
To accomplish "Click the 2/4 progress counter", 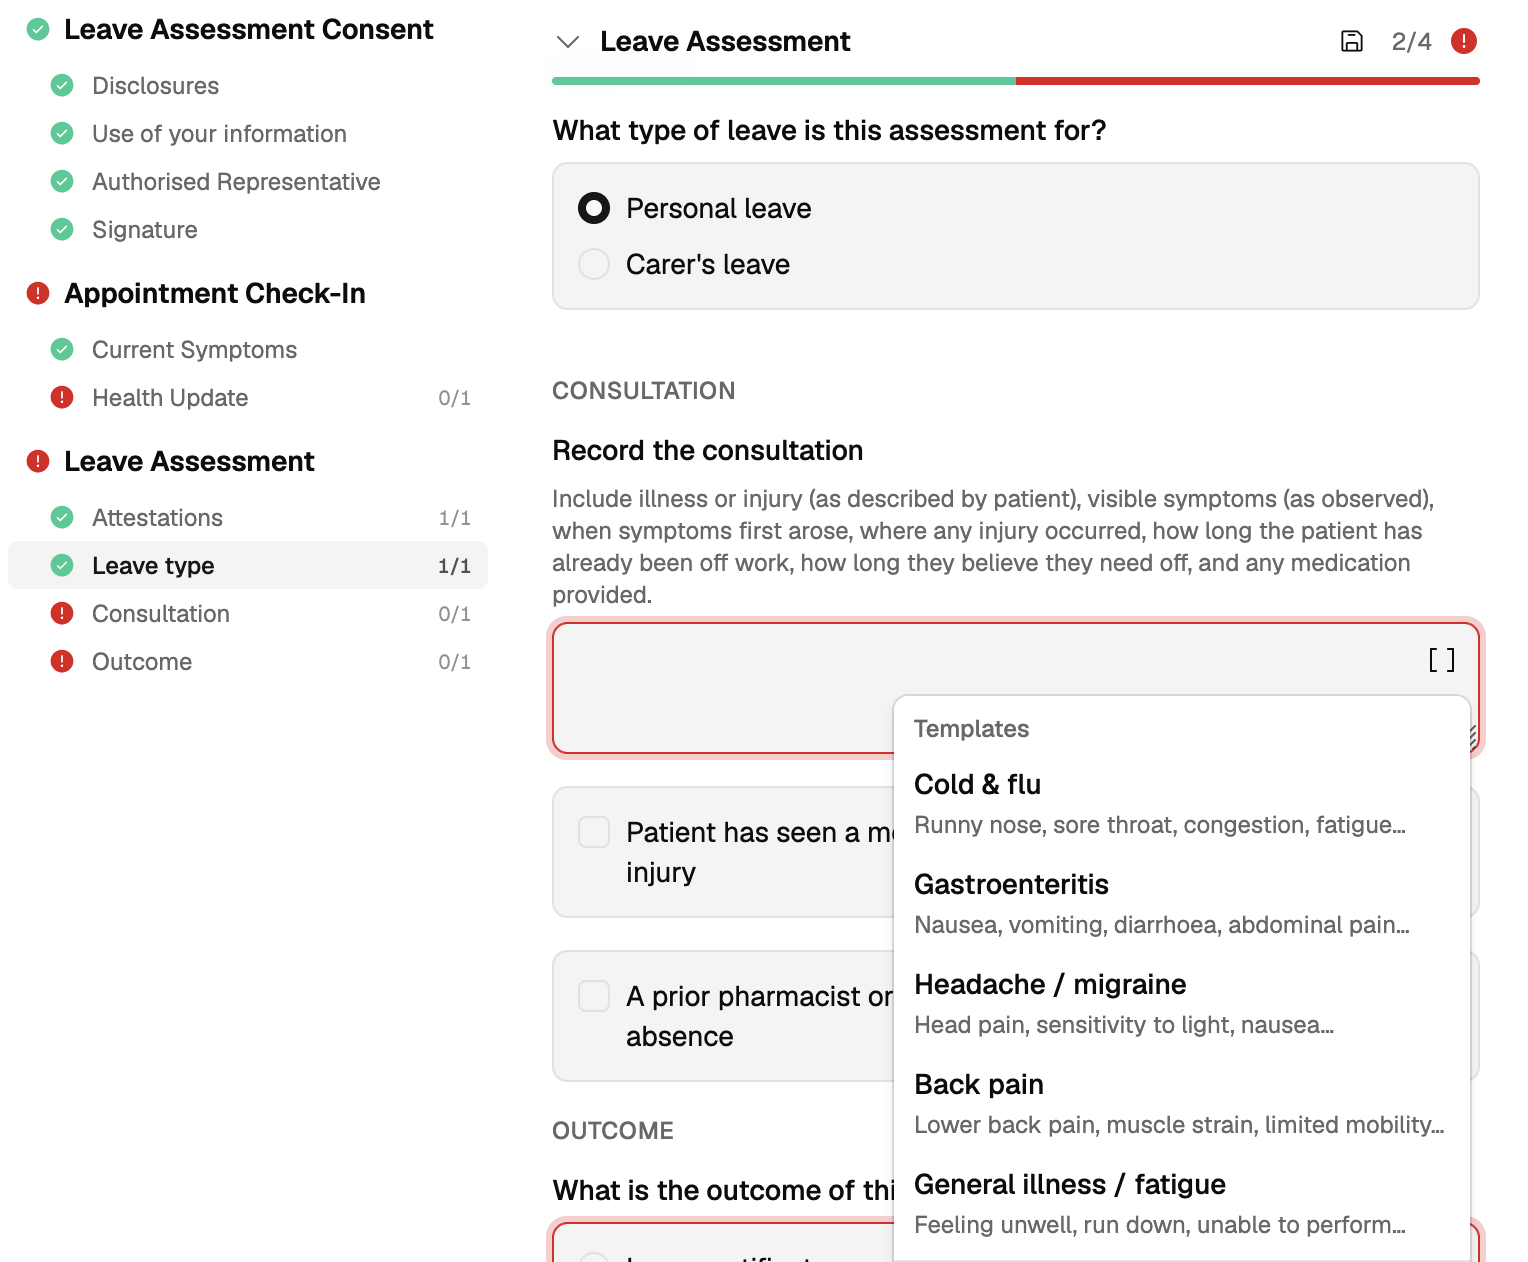I will pos(1411,42).
